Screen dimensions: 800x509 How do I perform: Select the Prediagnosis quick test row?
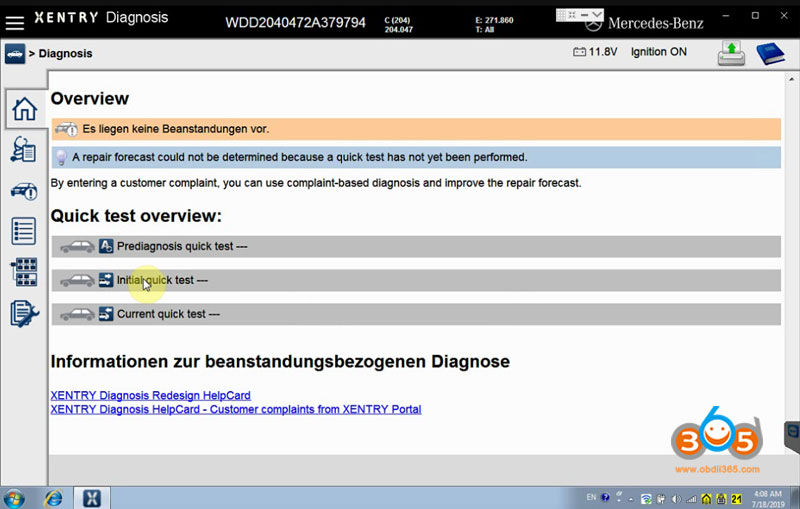pyautogui.click(x=416, y=246)
